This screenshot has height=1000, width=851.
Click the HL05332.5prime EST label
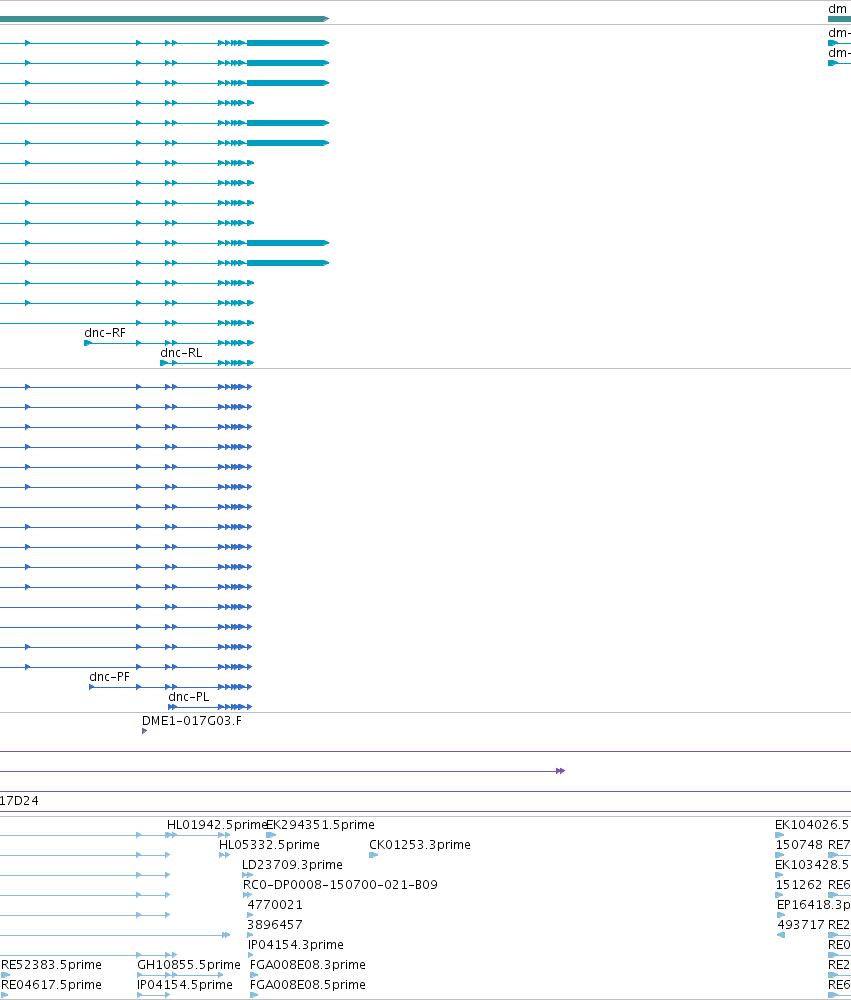[x=269, y=845]
